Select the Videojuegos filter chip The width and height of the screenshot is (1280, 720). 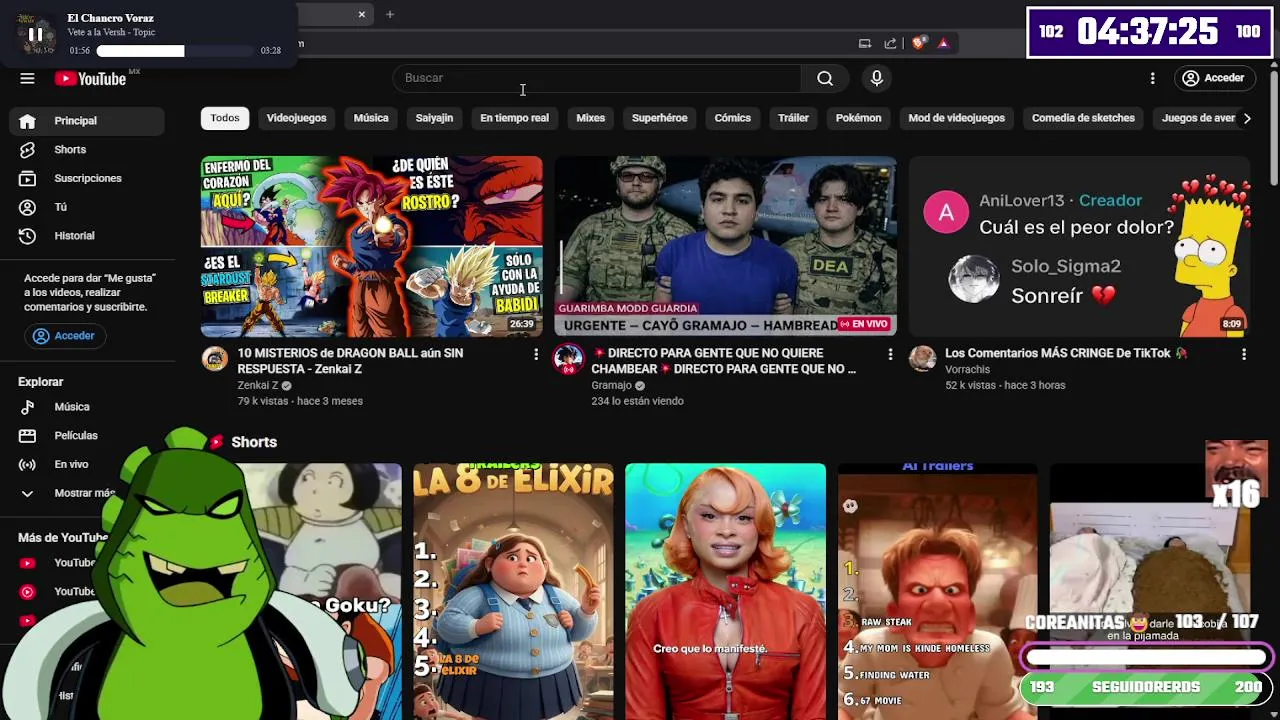click(296, 118)
